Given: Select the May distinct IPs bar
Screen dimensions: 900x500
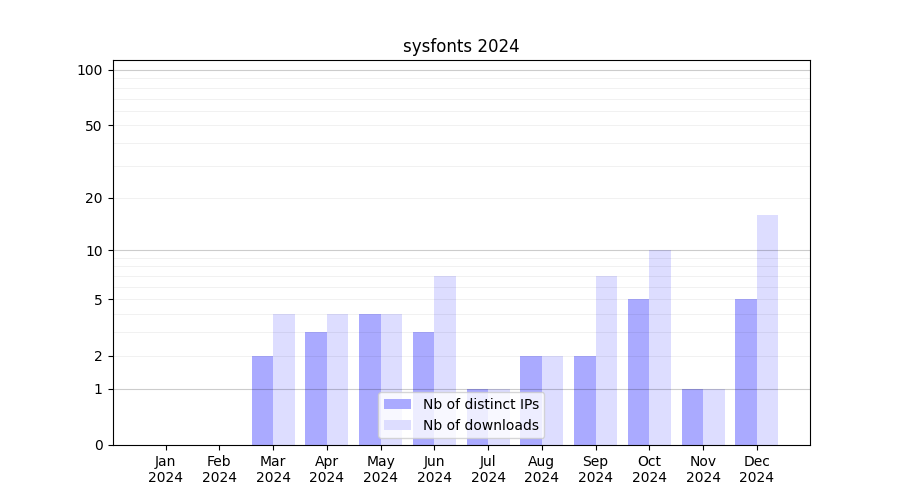Looking at the screenshot, I should point(370,379).
